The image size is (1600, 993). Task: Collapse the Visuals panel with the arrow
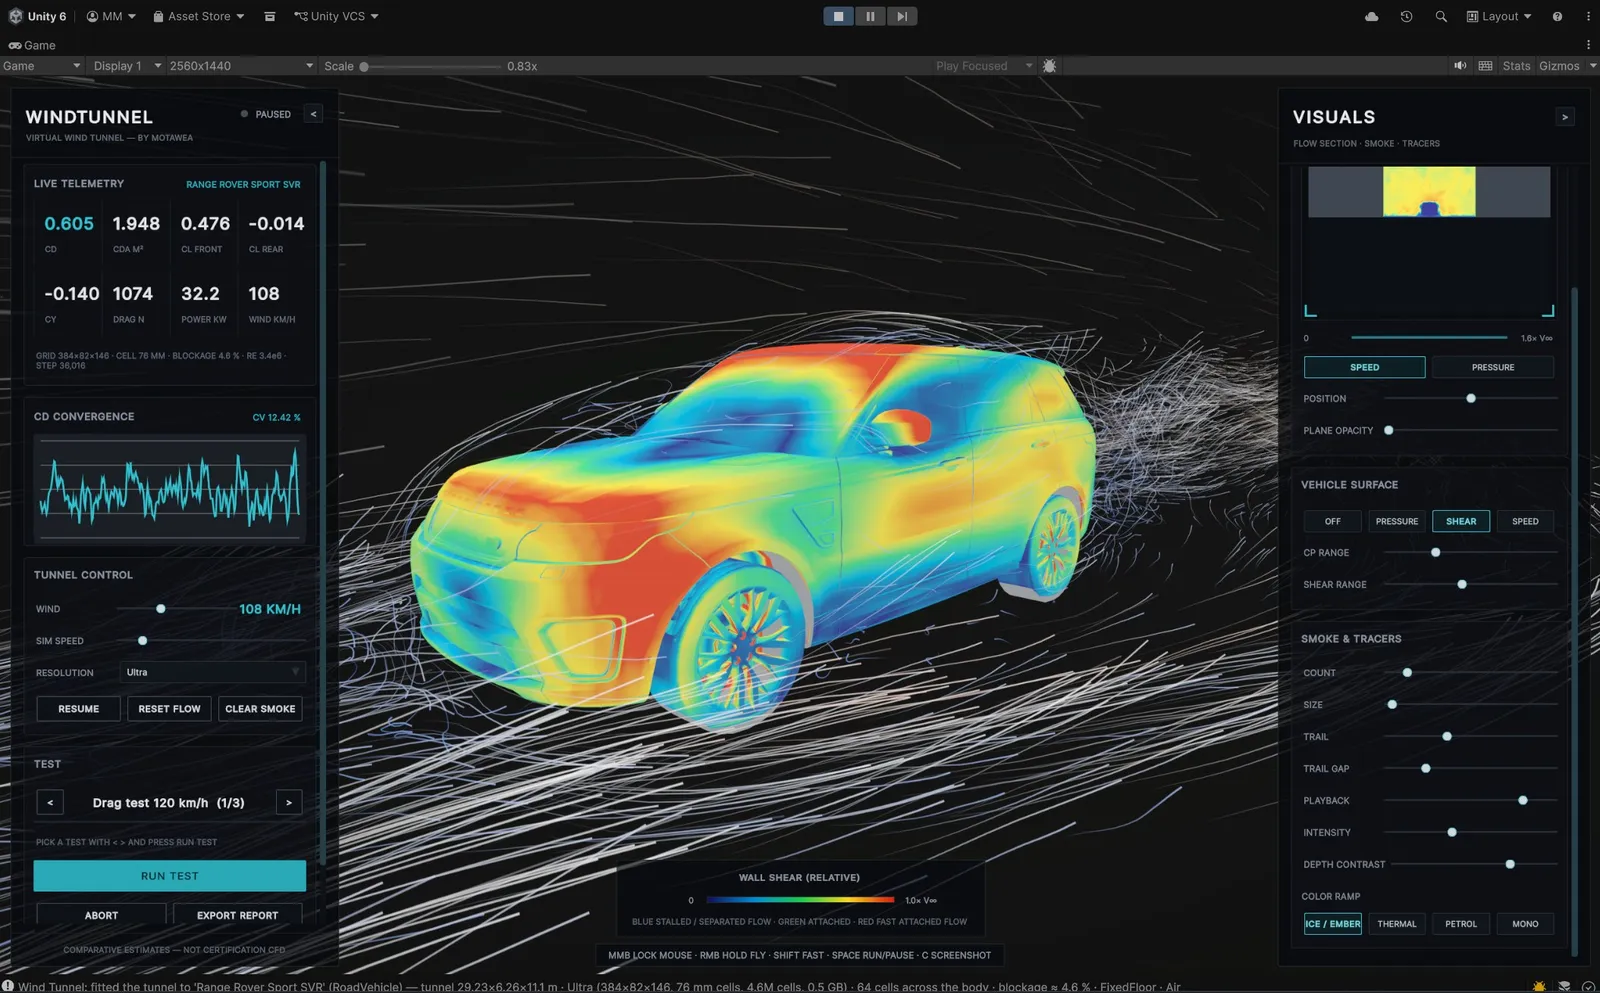(x=1565, y=117)
